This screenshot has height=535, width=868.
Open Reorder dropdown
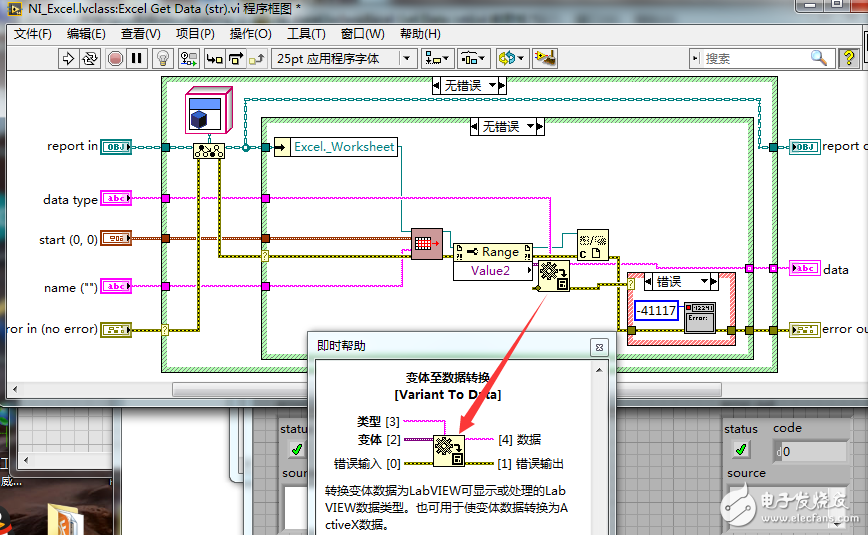(512, 58)
